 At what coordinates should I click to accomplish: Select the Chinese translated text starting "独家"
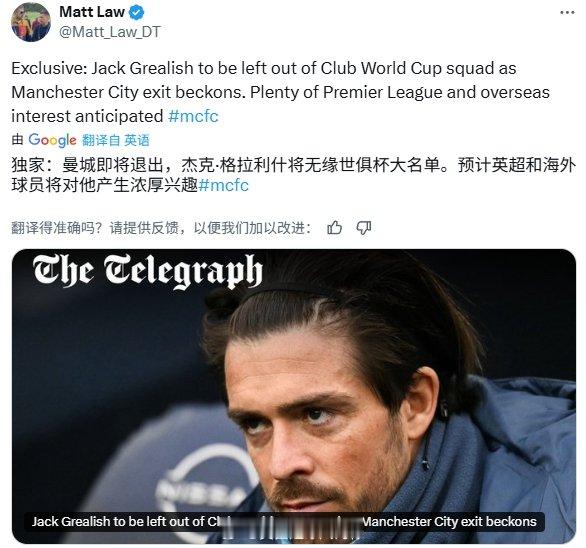293,175
